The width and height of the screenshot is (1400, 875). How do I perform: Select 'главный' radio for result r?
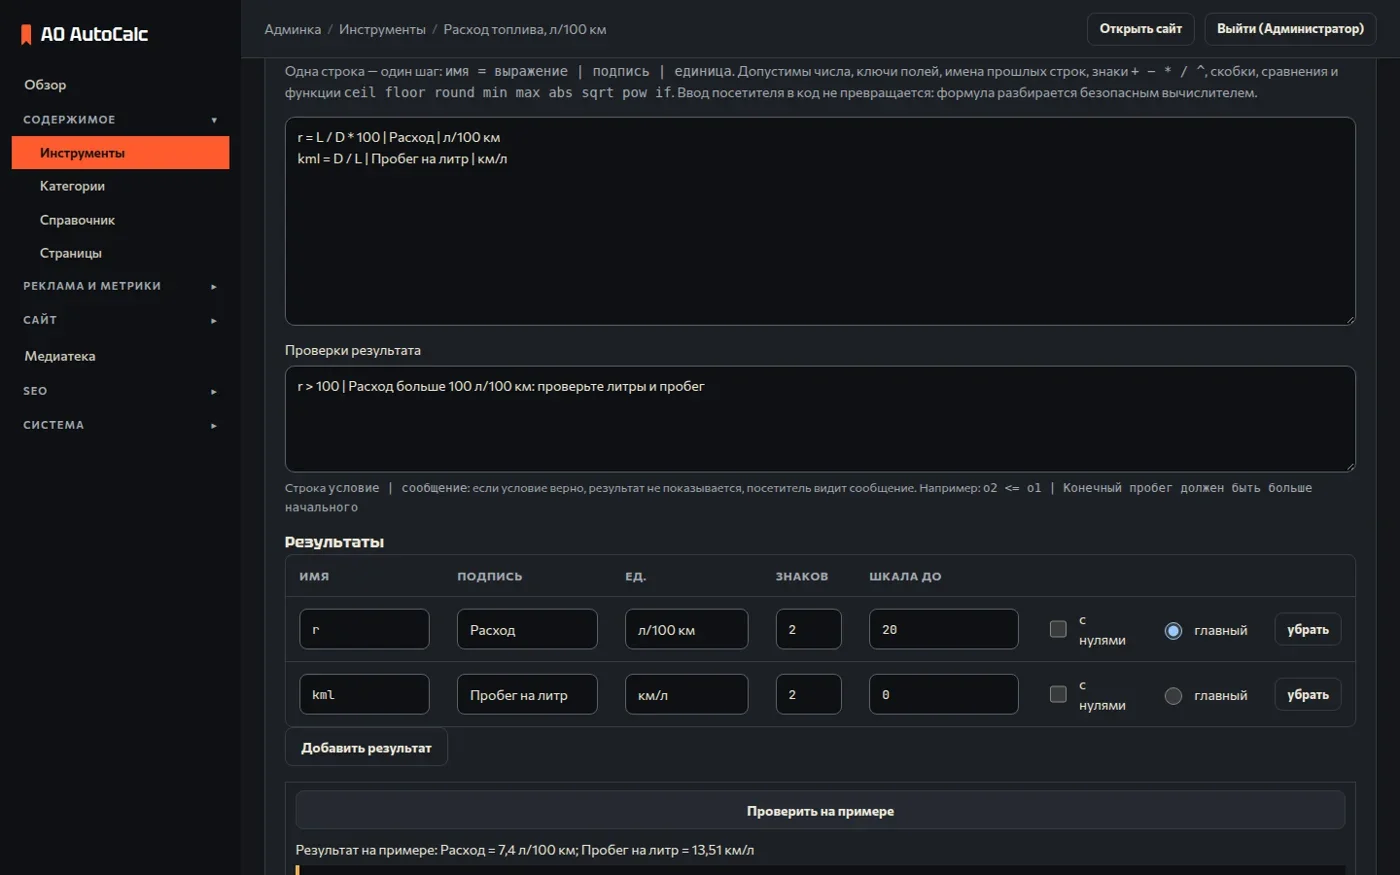[x=1174, y=630]
